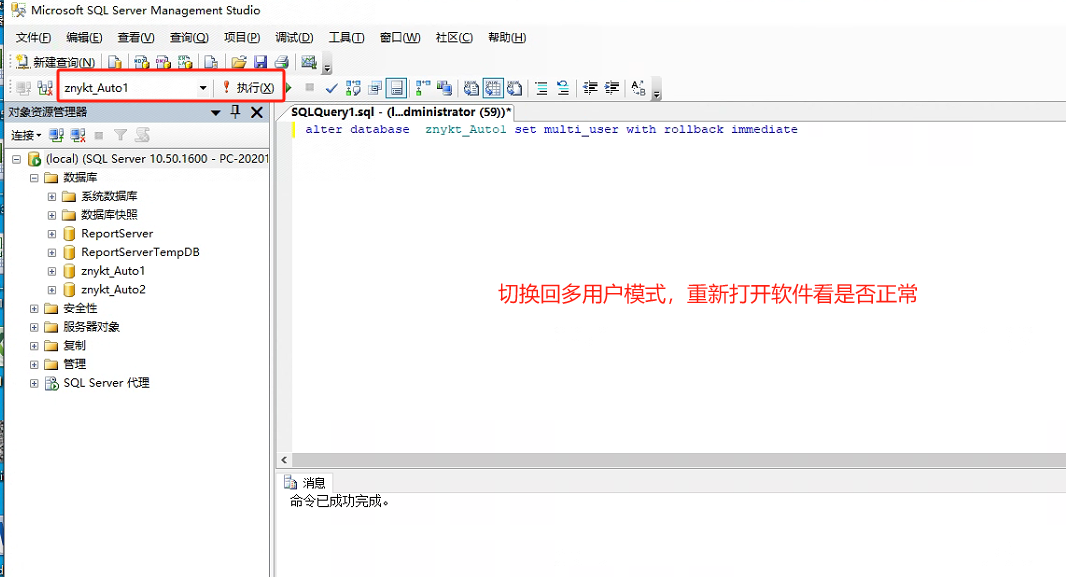The height and width of the screenshot is (577, 1066).
Task: Open the 工具(T) menu
Action: click(347, 37)
